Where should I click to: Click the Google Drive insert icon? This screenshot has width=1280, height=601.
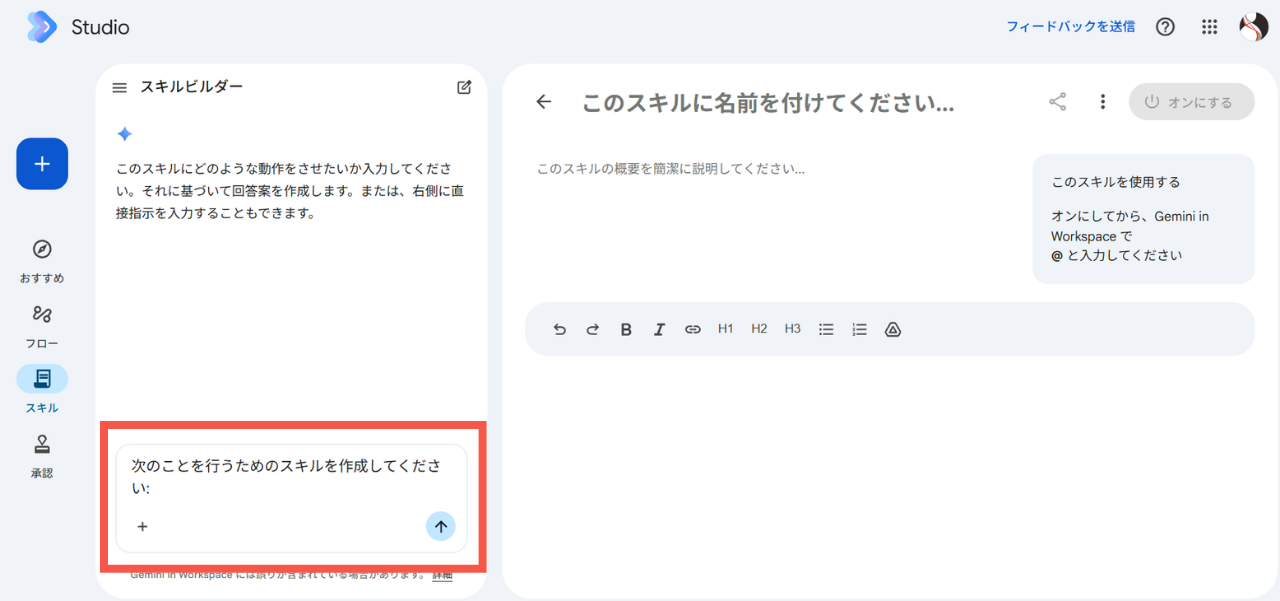[x=893, y=329]
